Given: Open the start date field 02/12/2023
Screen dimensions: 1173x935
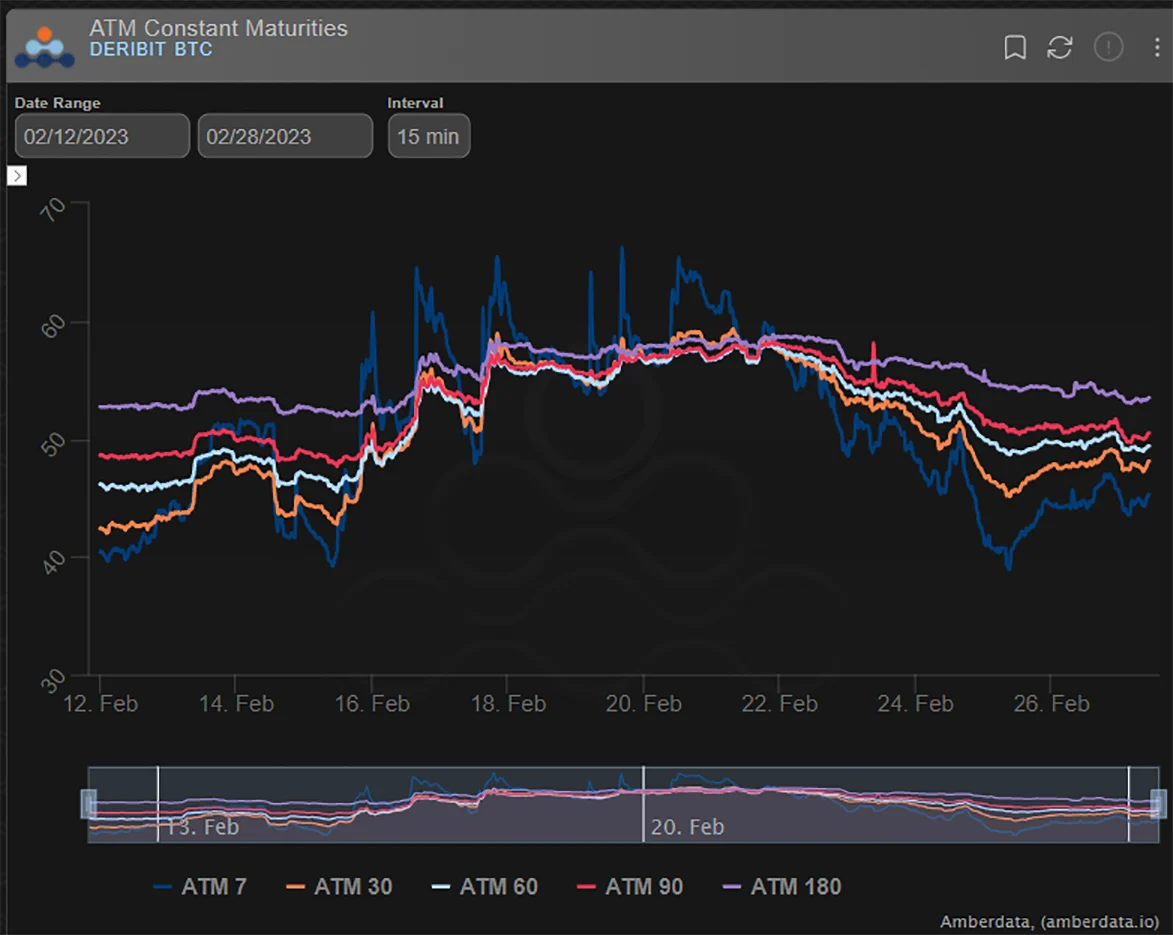Looking at the screenshot, I should tap(102, 136).
